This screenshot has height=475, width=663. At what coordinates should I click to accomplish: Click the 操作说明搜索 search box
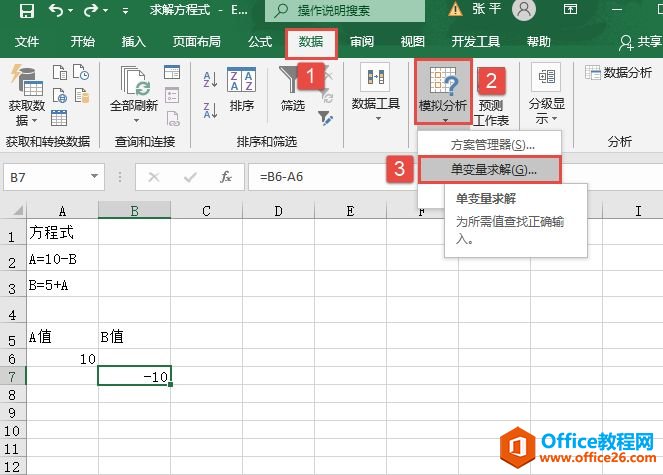(345, 11)
